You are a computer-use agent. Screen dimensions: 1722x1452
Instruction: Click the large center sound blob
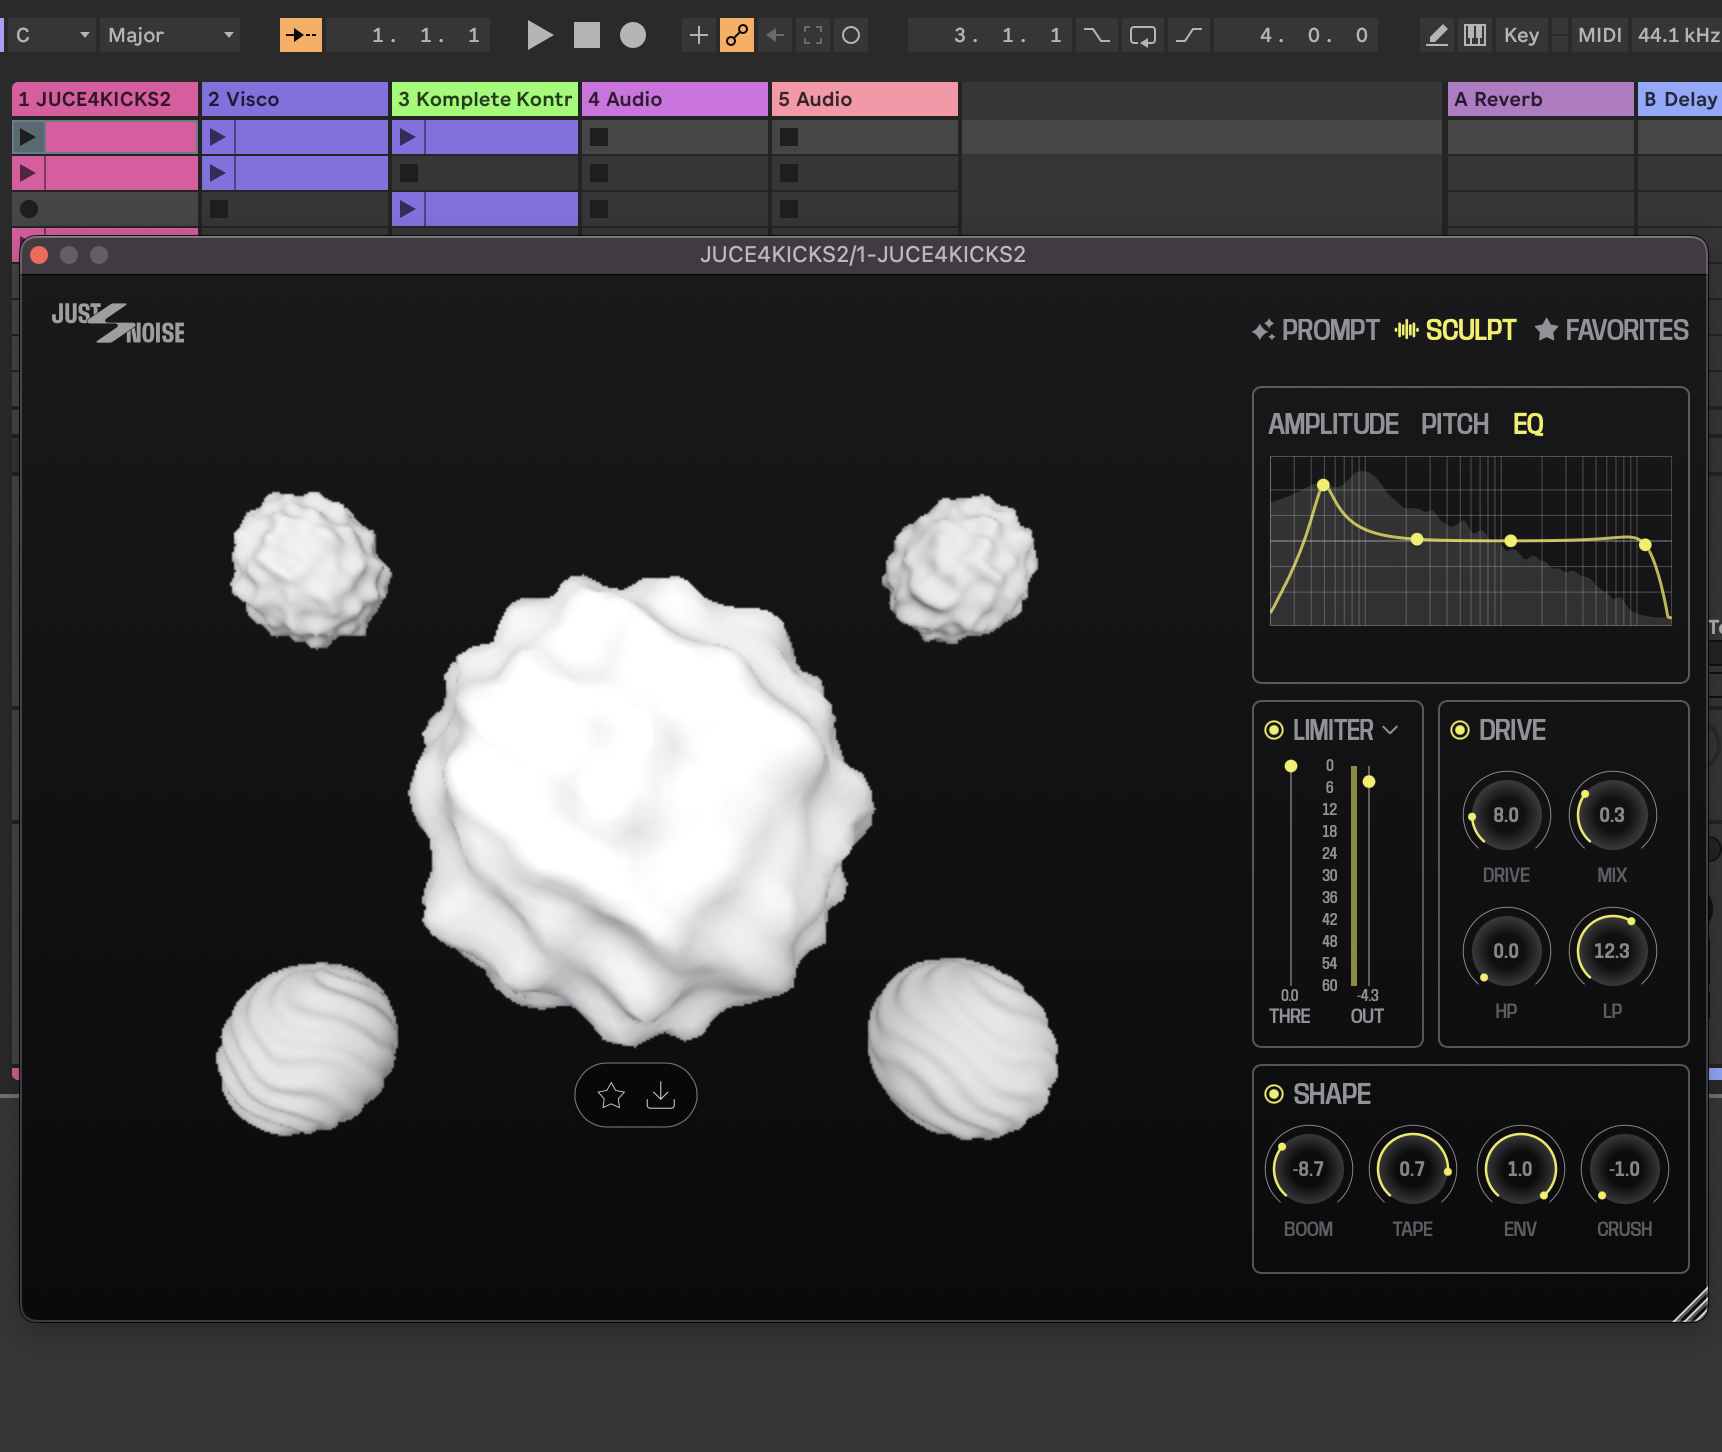pyautogui.click(x=641, y=808)
